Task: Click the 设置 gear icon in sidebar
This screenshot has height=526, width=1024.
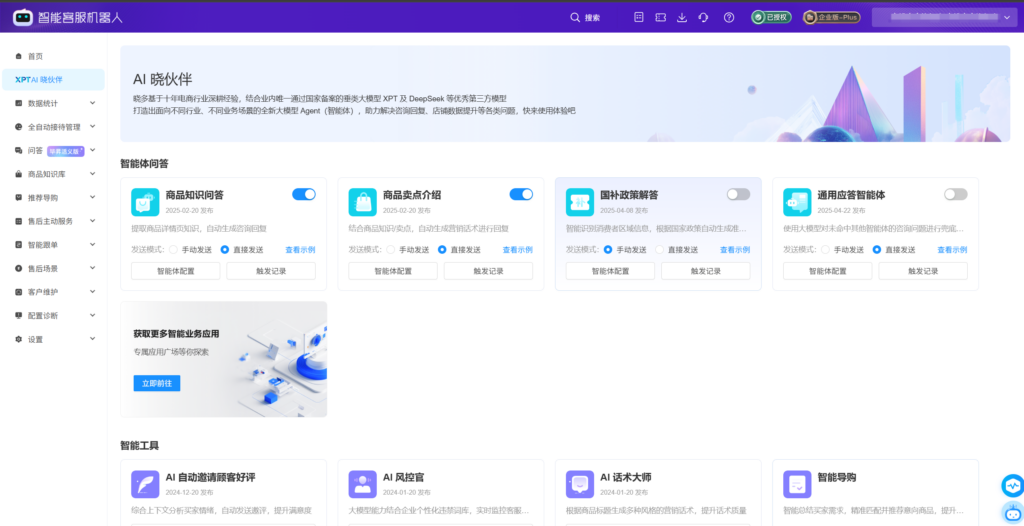Action: (18, 339)
